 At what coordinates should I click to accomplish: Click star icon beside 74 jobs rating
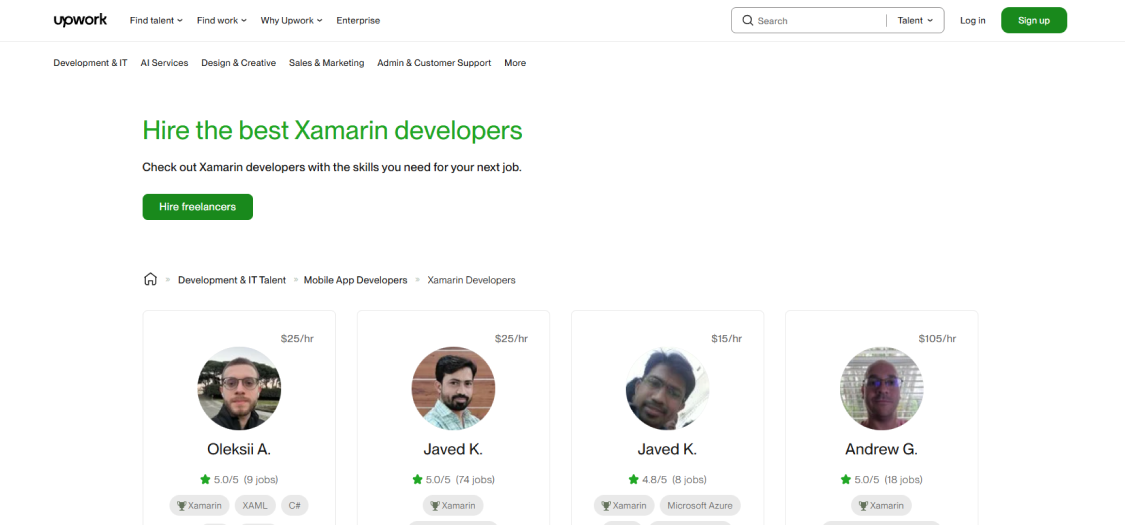pyautogui.click(x=418, y=479)
